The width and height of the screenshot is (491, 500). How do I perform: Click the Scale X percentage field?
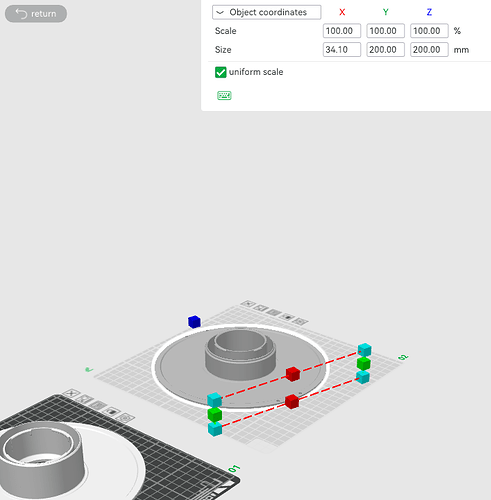[342, 31]
